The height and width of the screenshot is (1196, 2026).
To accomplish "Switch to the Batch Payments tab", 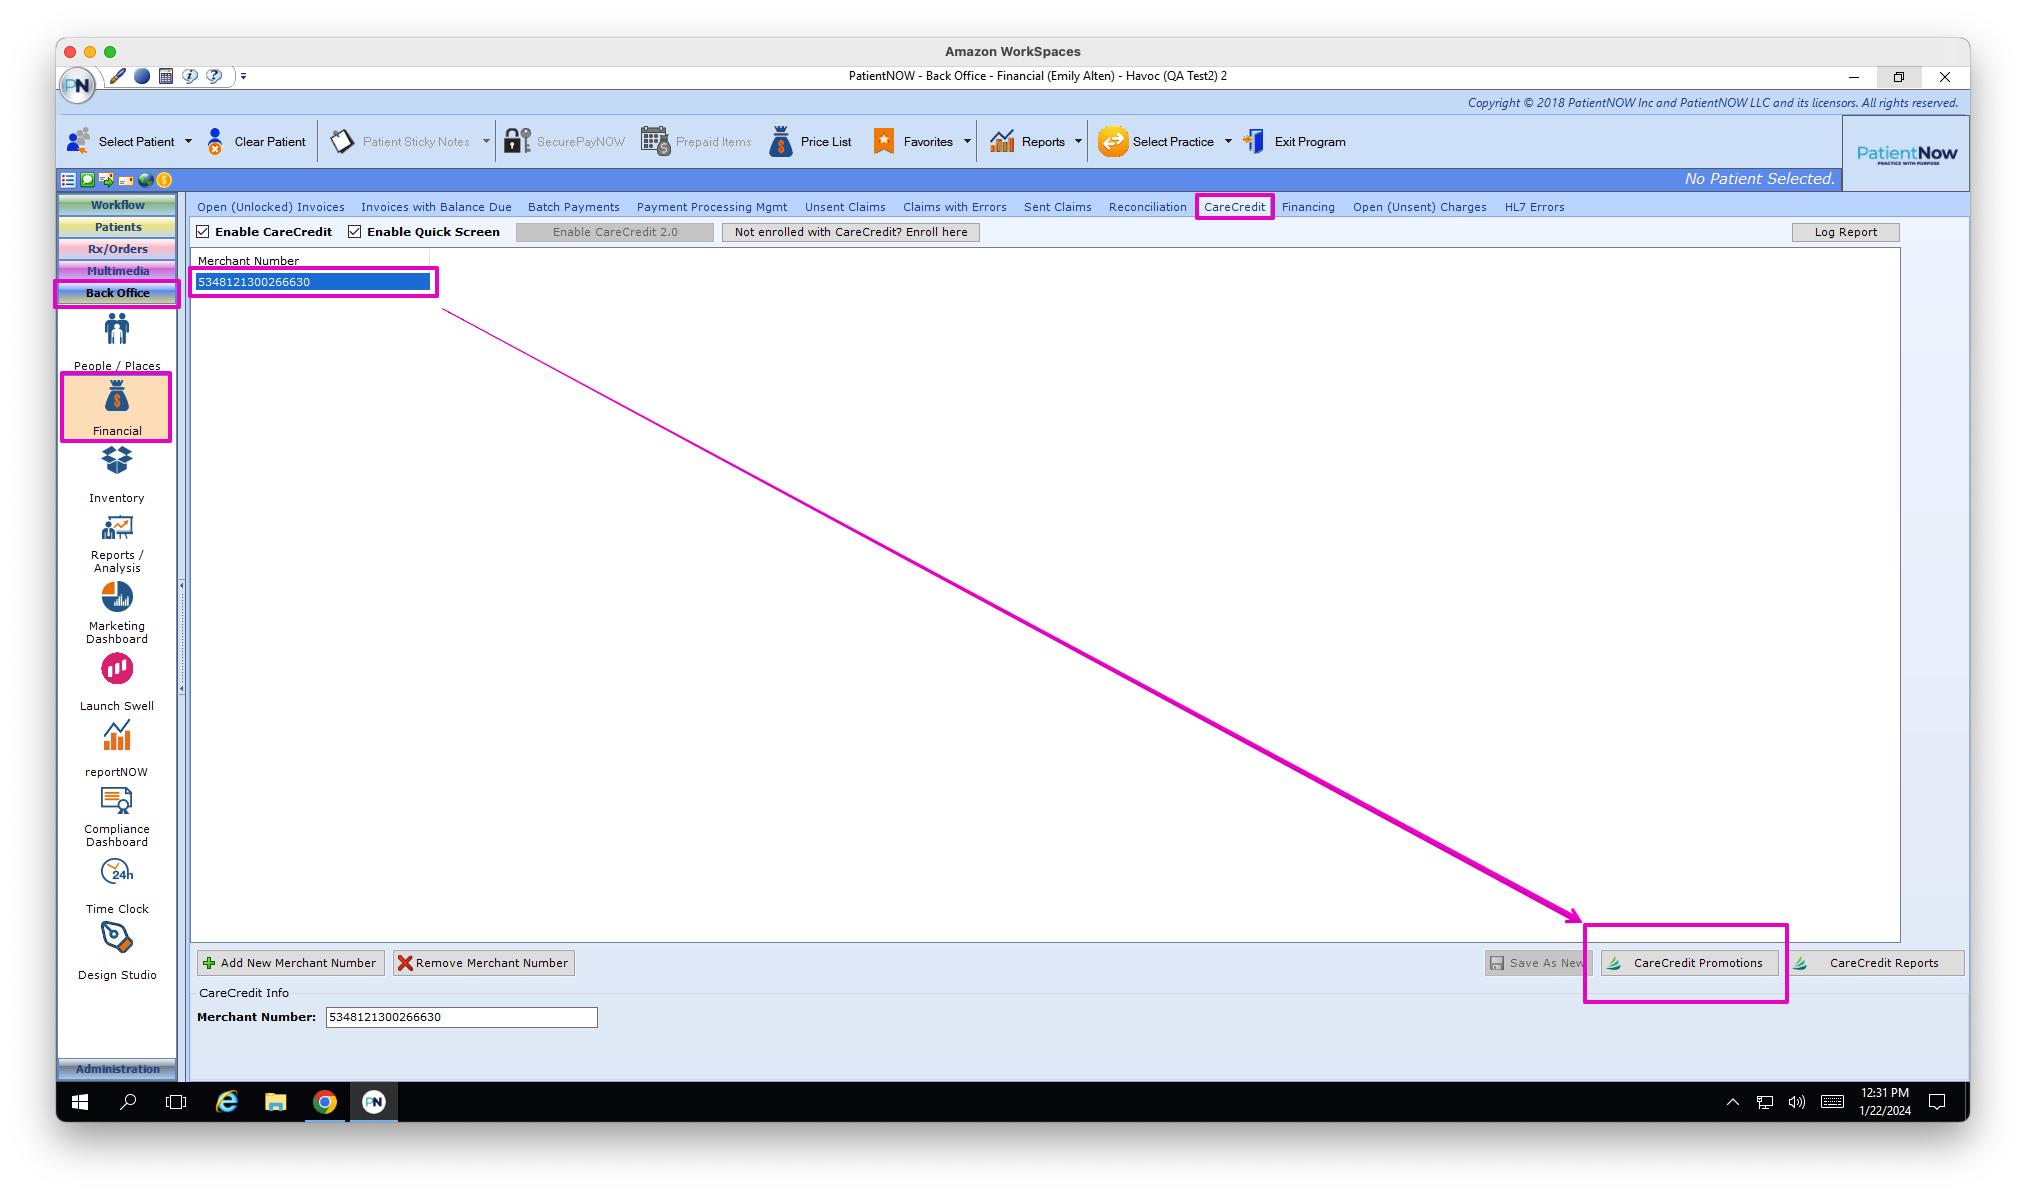I will 573,207.
